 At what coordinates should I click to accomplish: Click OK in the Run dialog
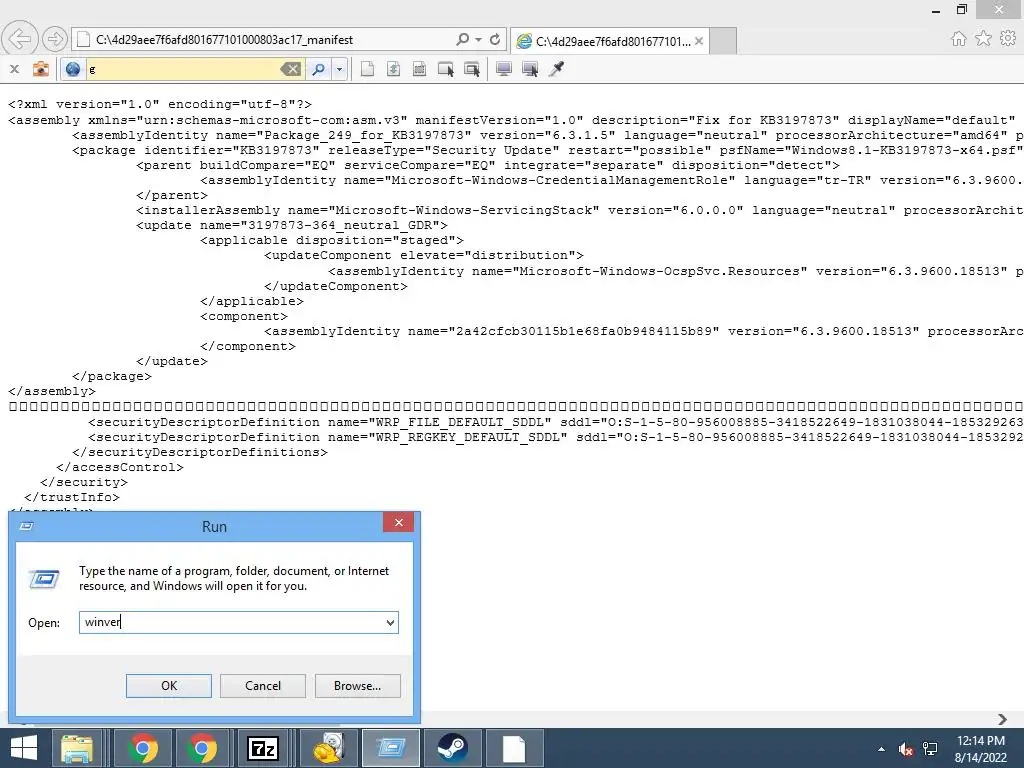point(168,686)
